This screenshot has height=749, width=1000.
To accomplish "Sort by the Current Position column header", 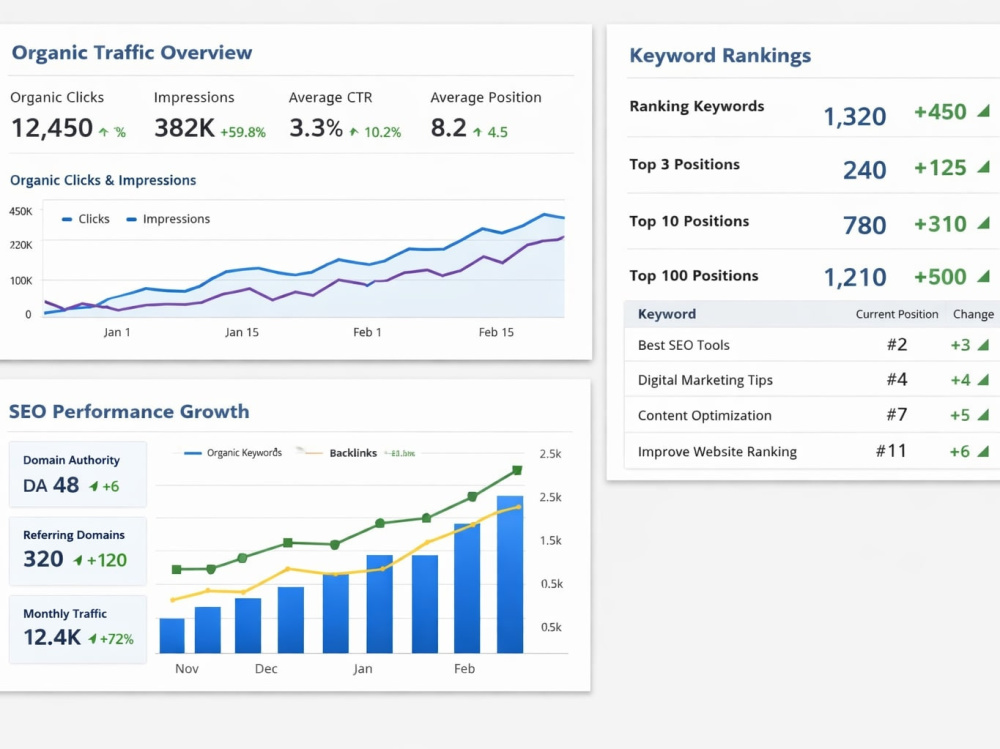I will [x=897, y=314].
